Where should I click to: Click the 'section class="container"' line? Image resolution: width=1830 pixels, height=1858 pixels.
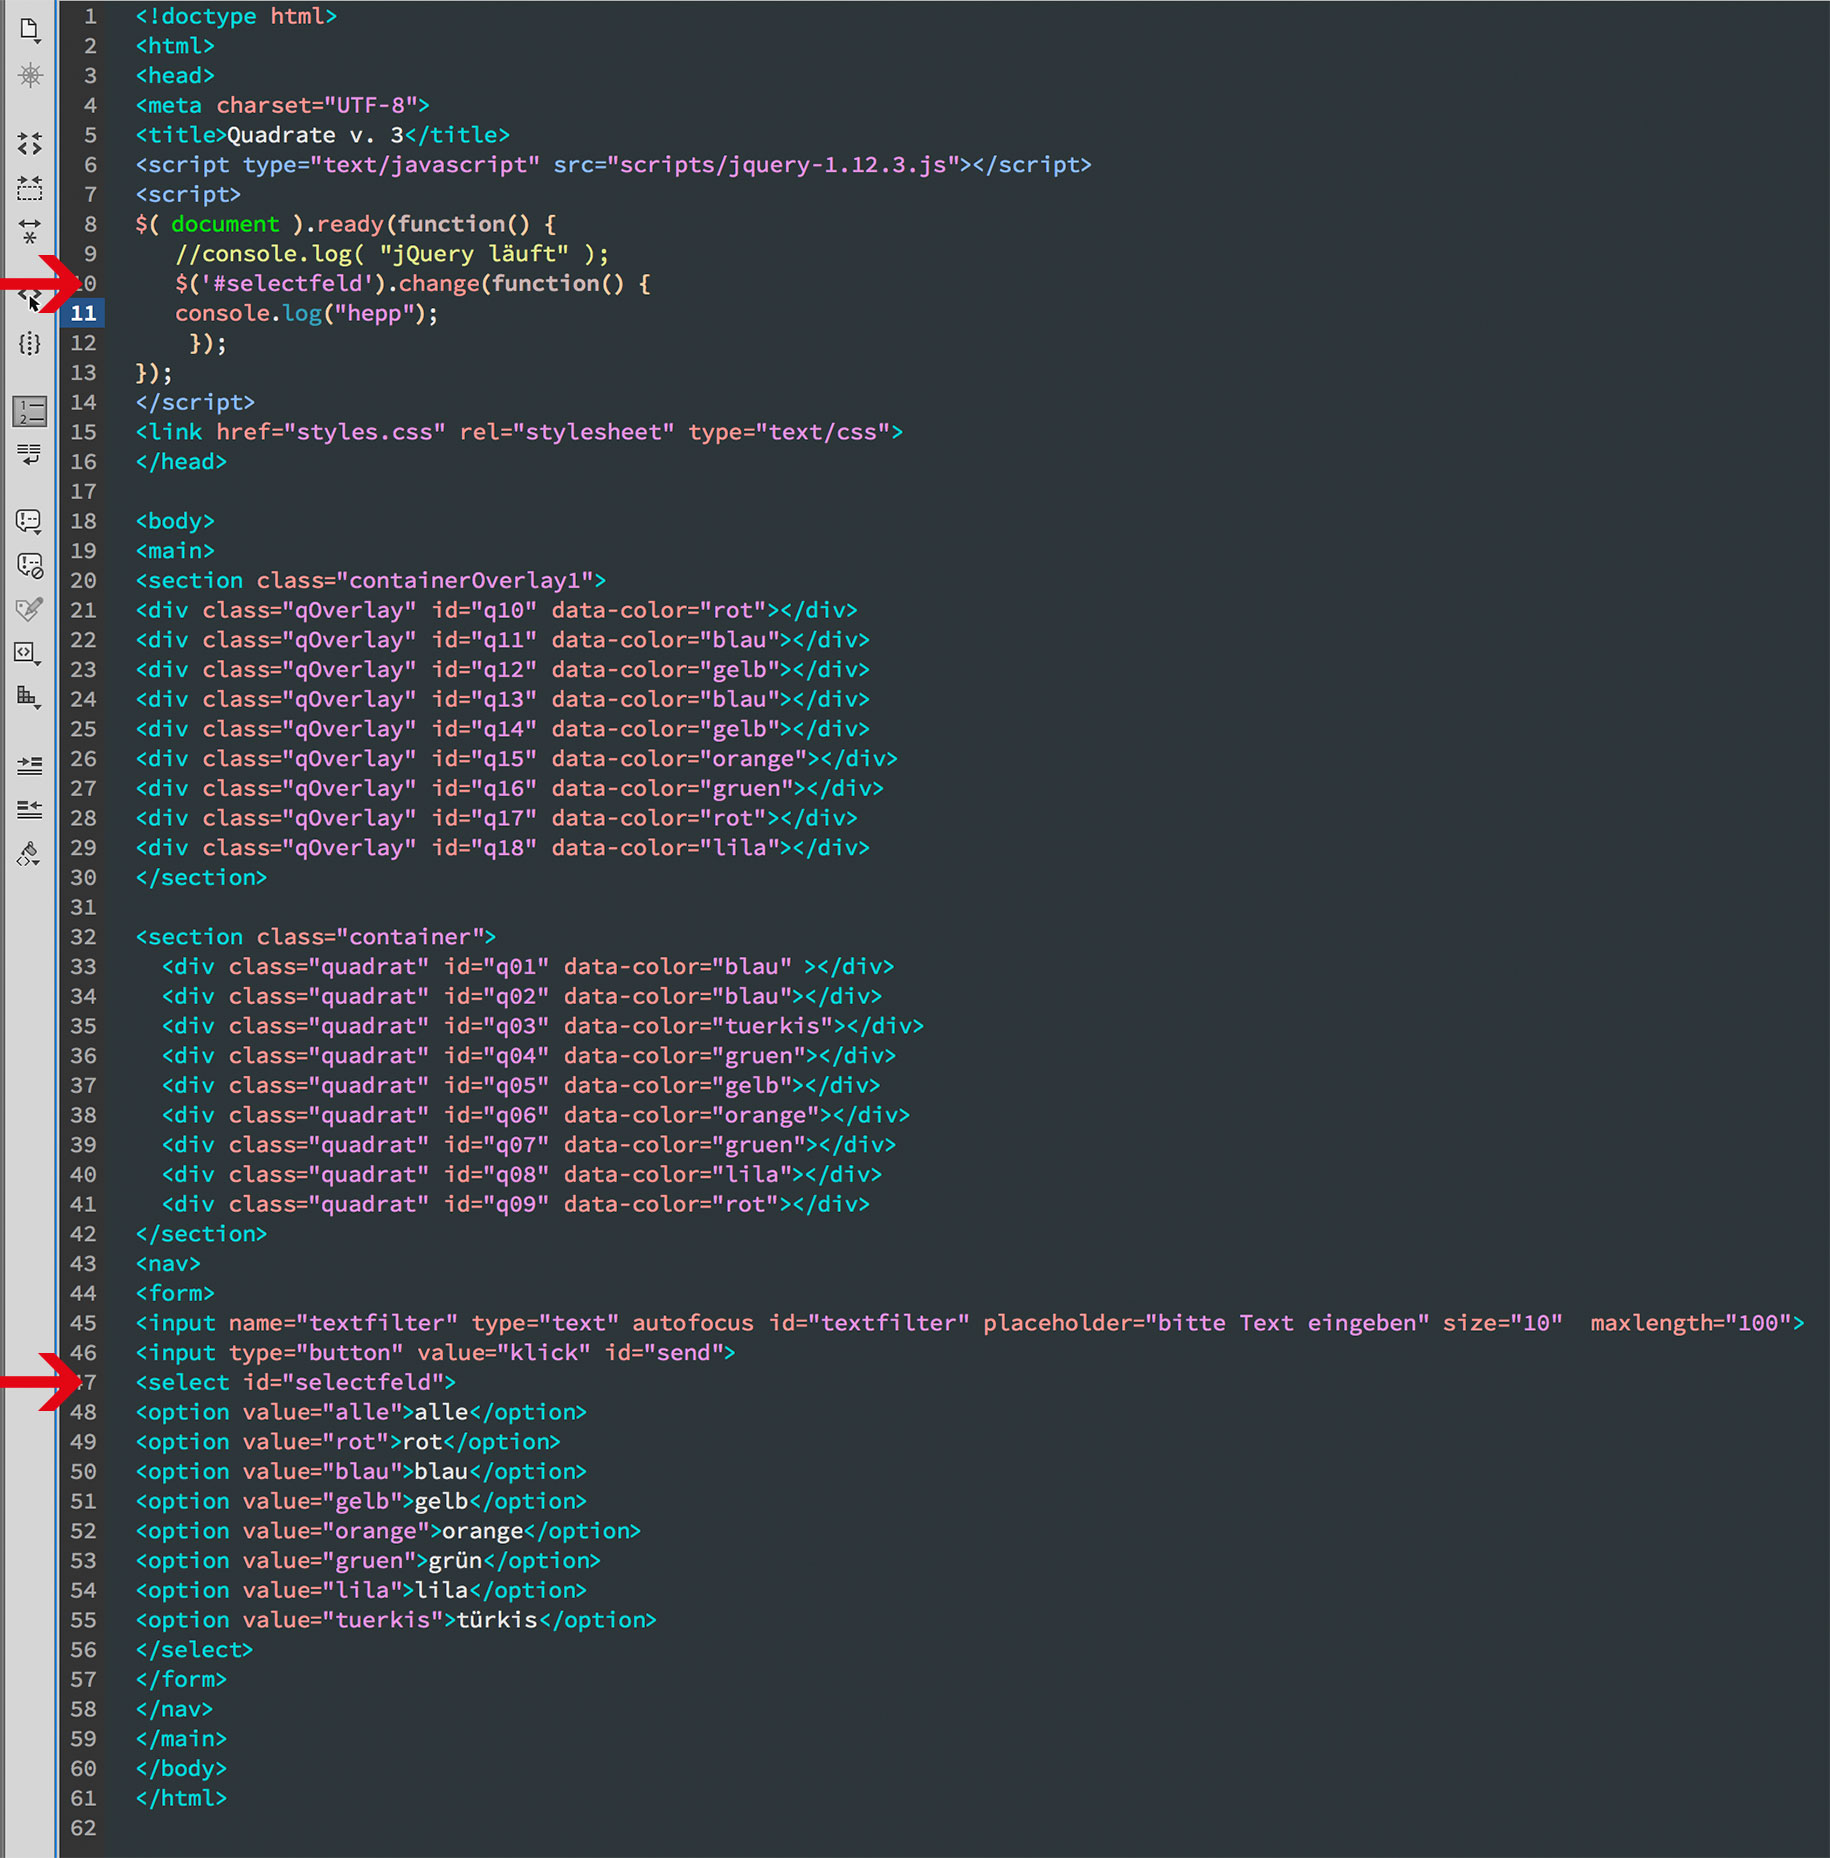click(x=315, y=937)
